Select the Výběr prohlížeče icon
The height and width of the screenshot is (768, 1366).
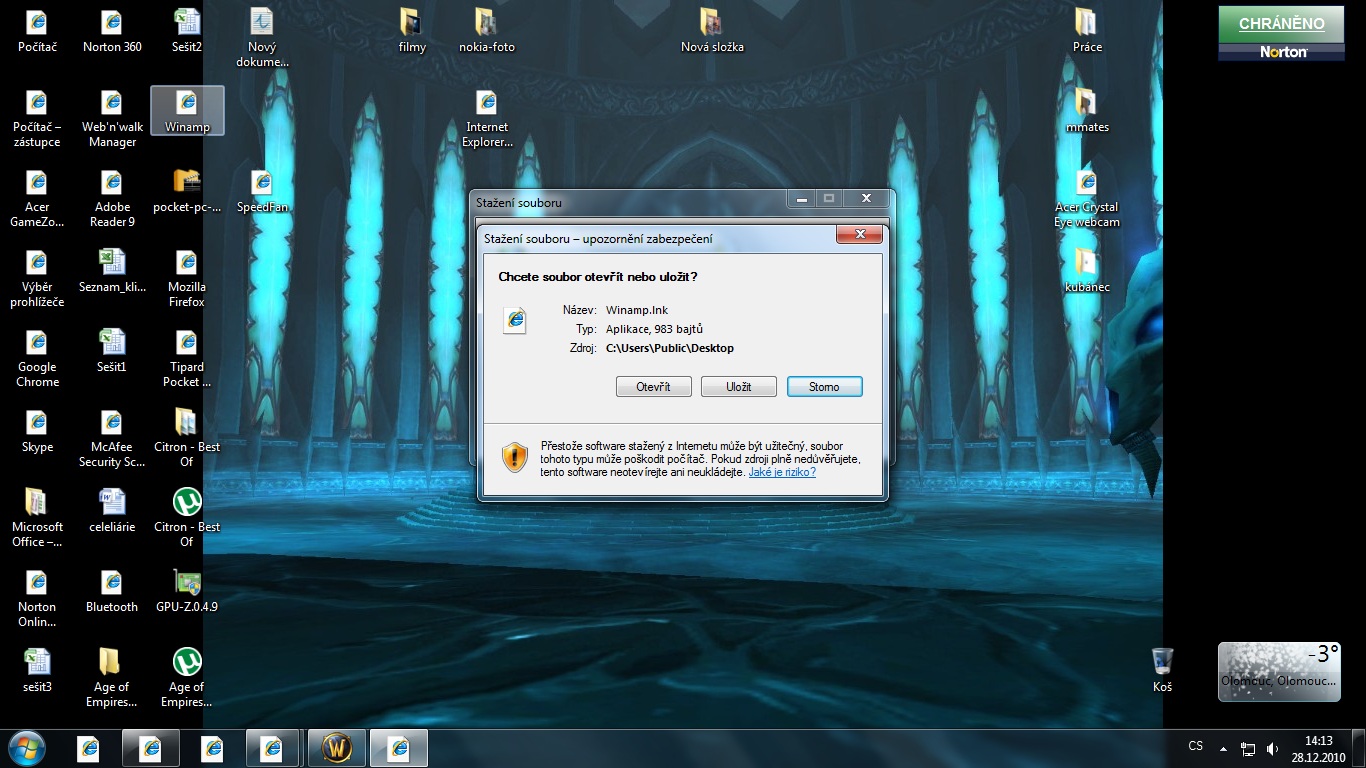37,278
